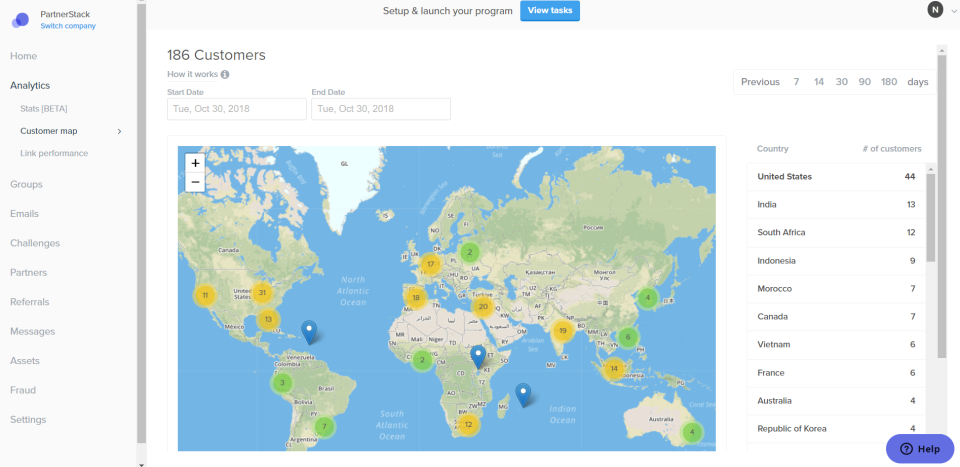The height and width of the screenshot is (467, 960).
Task: Open the End Date picker field
Action: [381, 109]
